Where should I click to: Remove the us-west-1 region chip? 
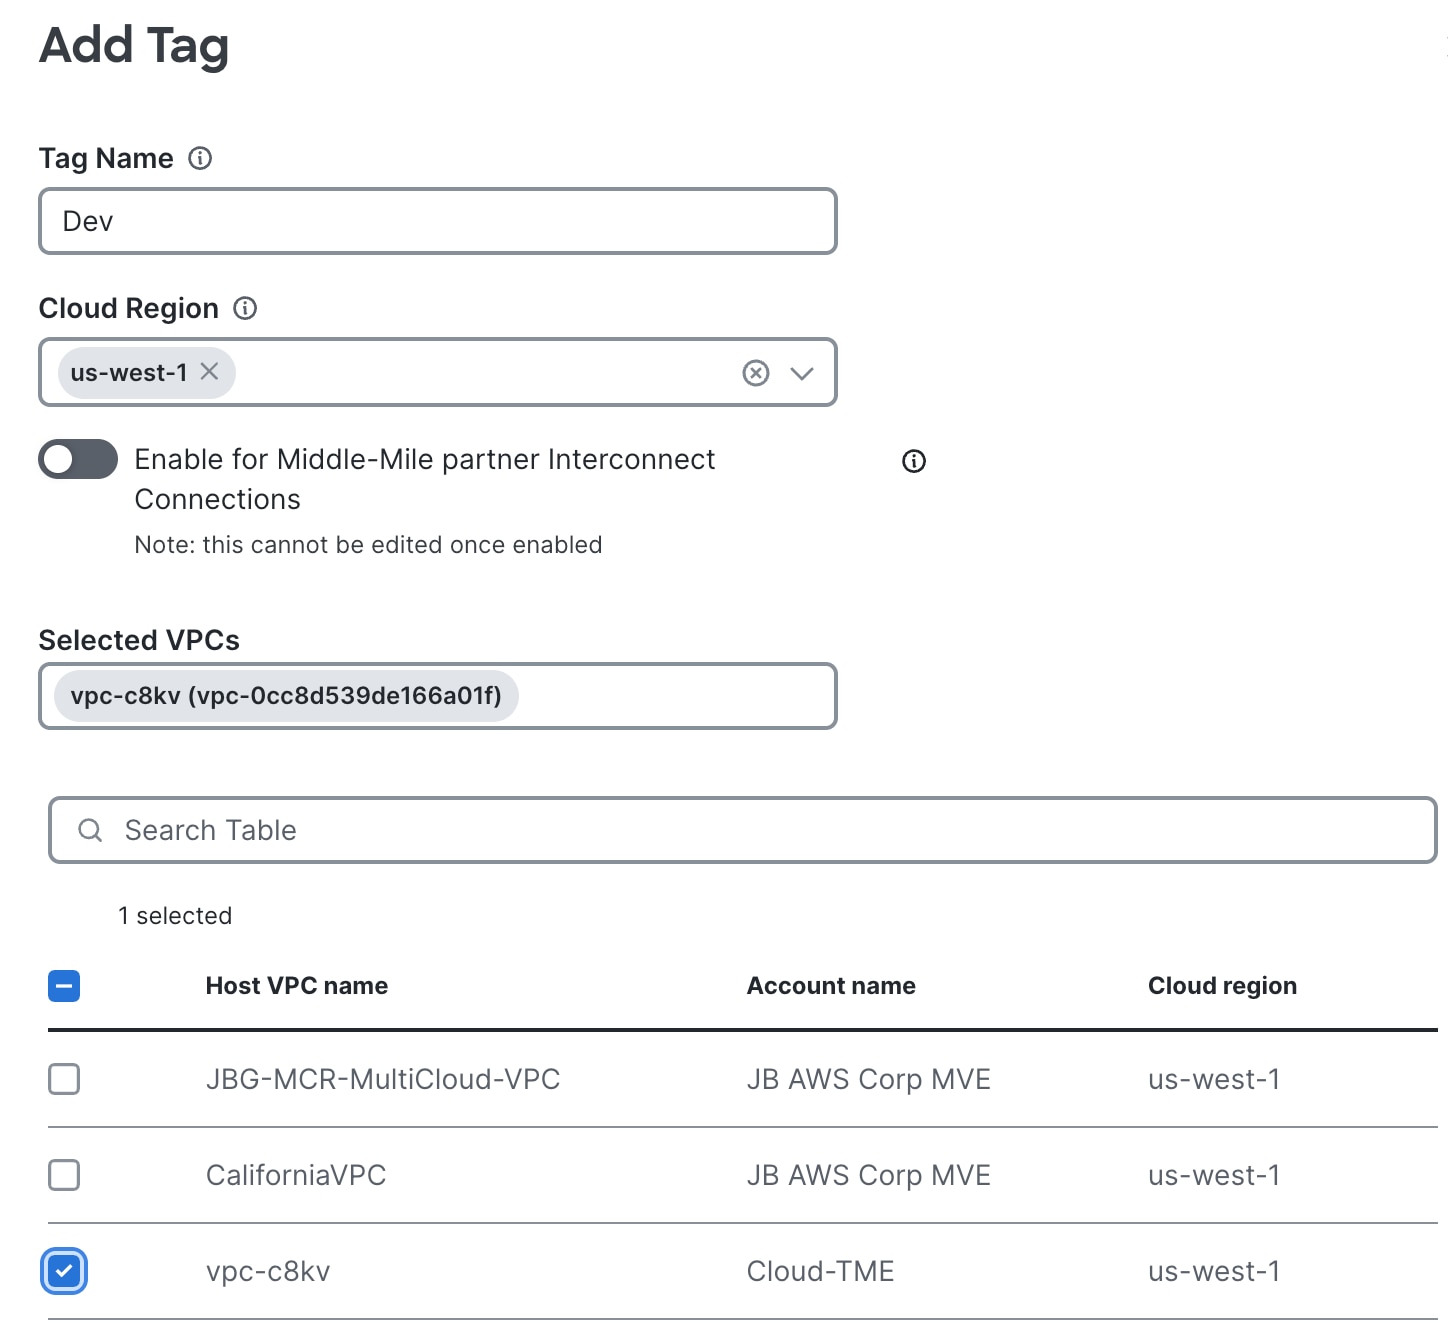pyautogui.click(x=209, y=371)
